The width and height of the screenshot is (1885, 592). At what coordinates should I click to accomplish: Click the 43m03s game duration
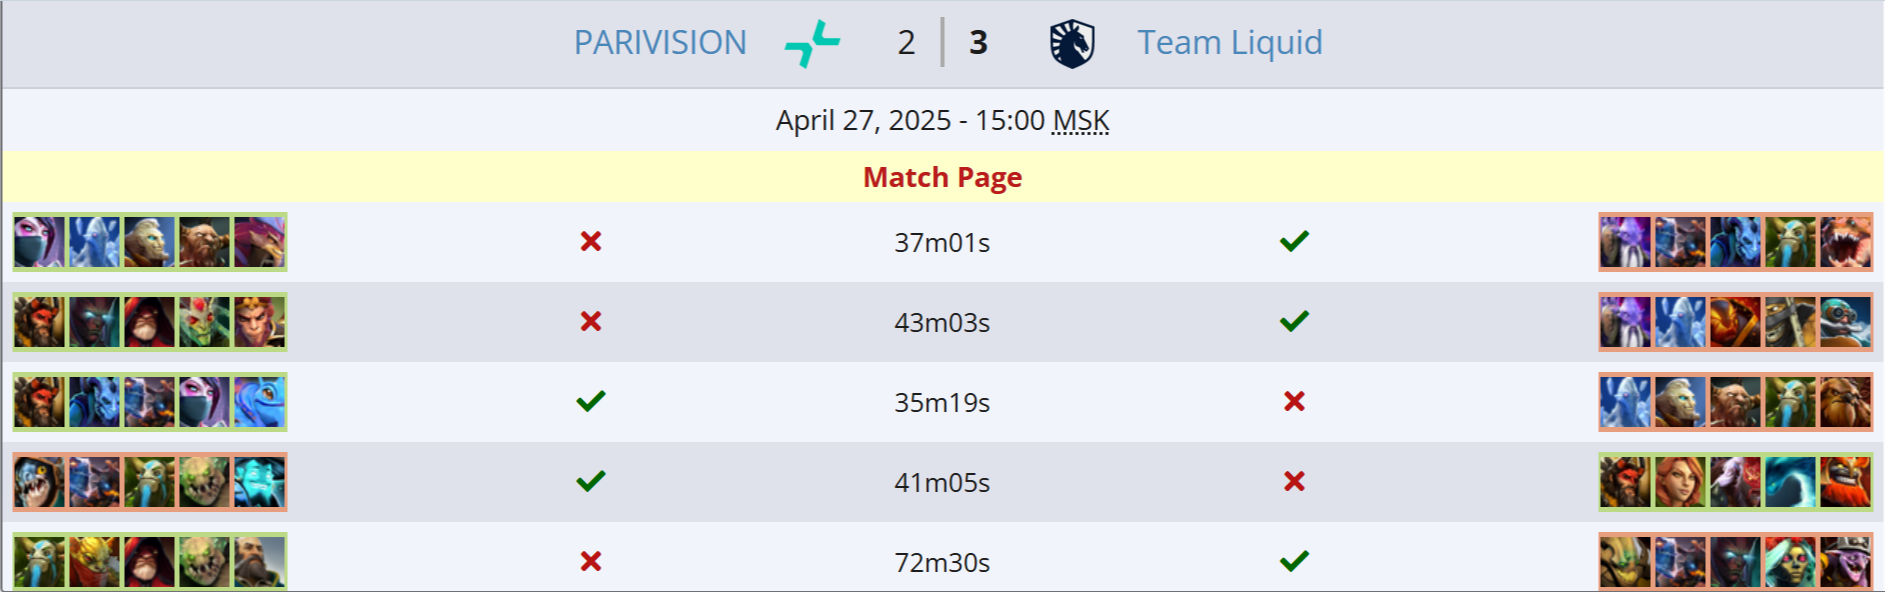[942, 323]
